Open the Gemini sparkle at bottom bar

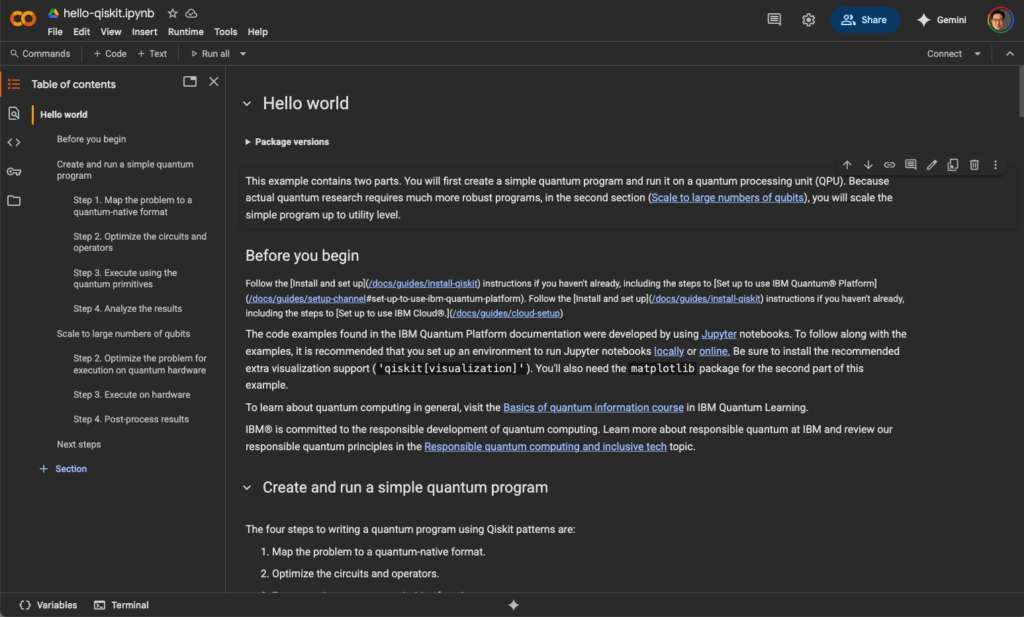point(513,605)
